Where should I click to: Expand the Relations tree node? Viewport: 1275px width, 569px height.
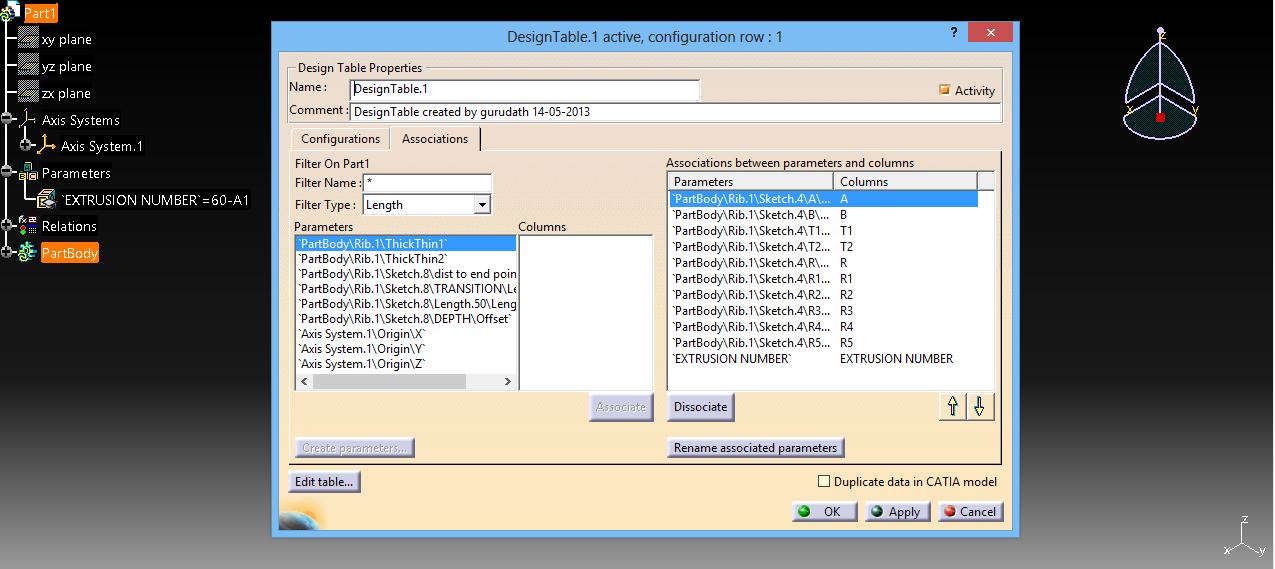click(x=8, y=227)
